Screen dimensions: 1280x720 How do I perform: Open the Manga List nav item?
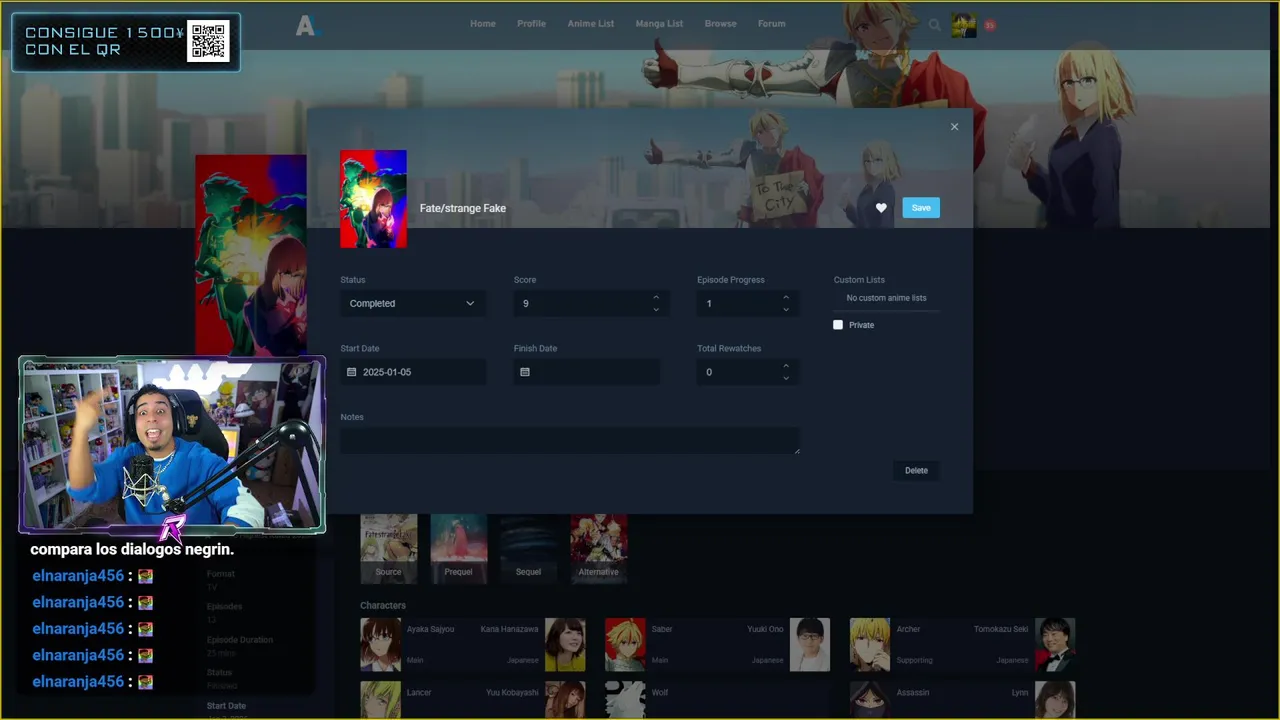click(659, 24)
